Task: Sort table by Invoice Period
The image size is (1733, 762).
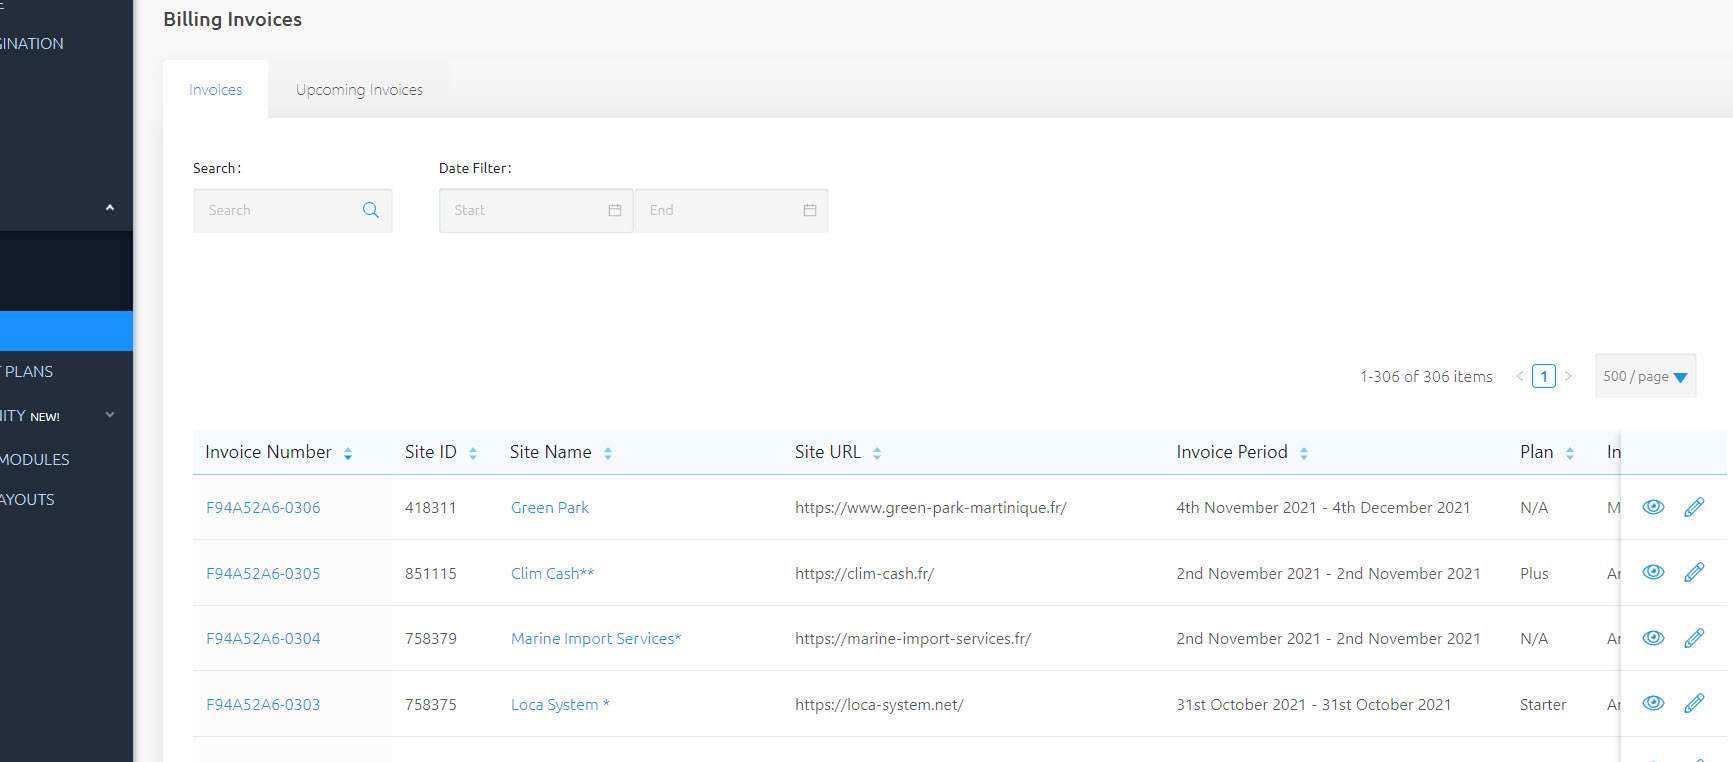Action: (1303, 453)
